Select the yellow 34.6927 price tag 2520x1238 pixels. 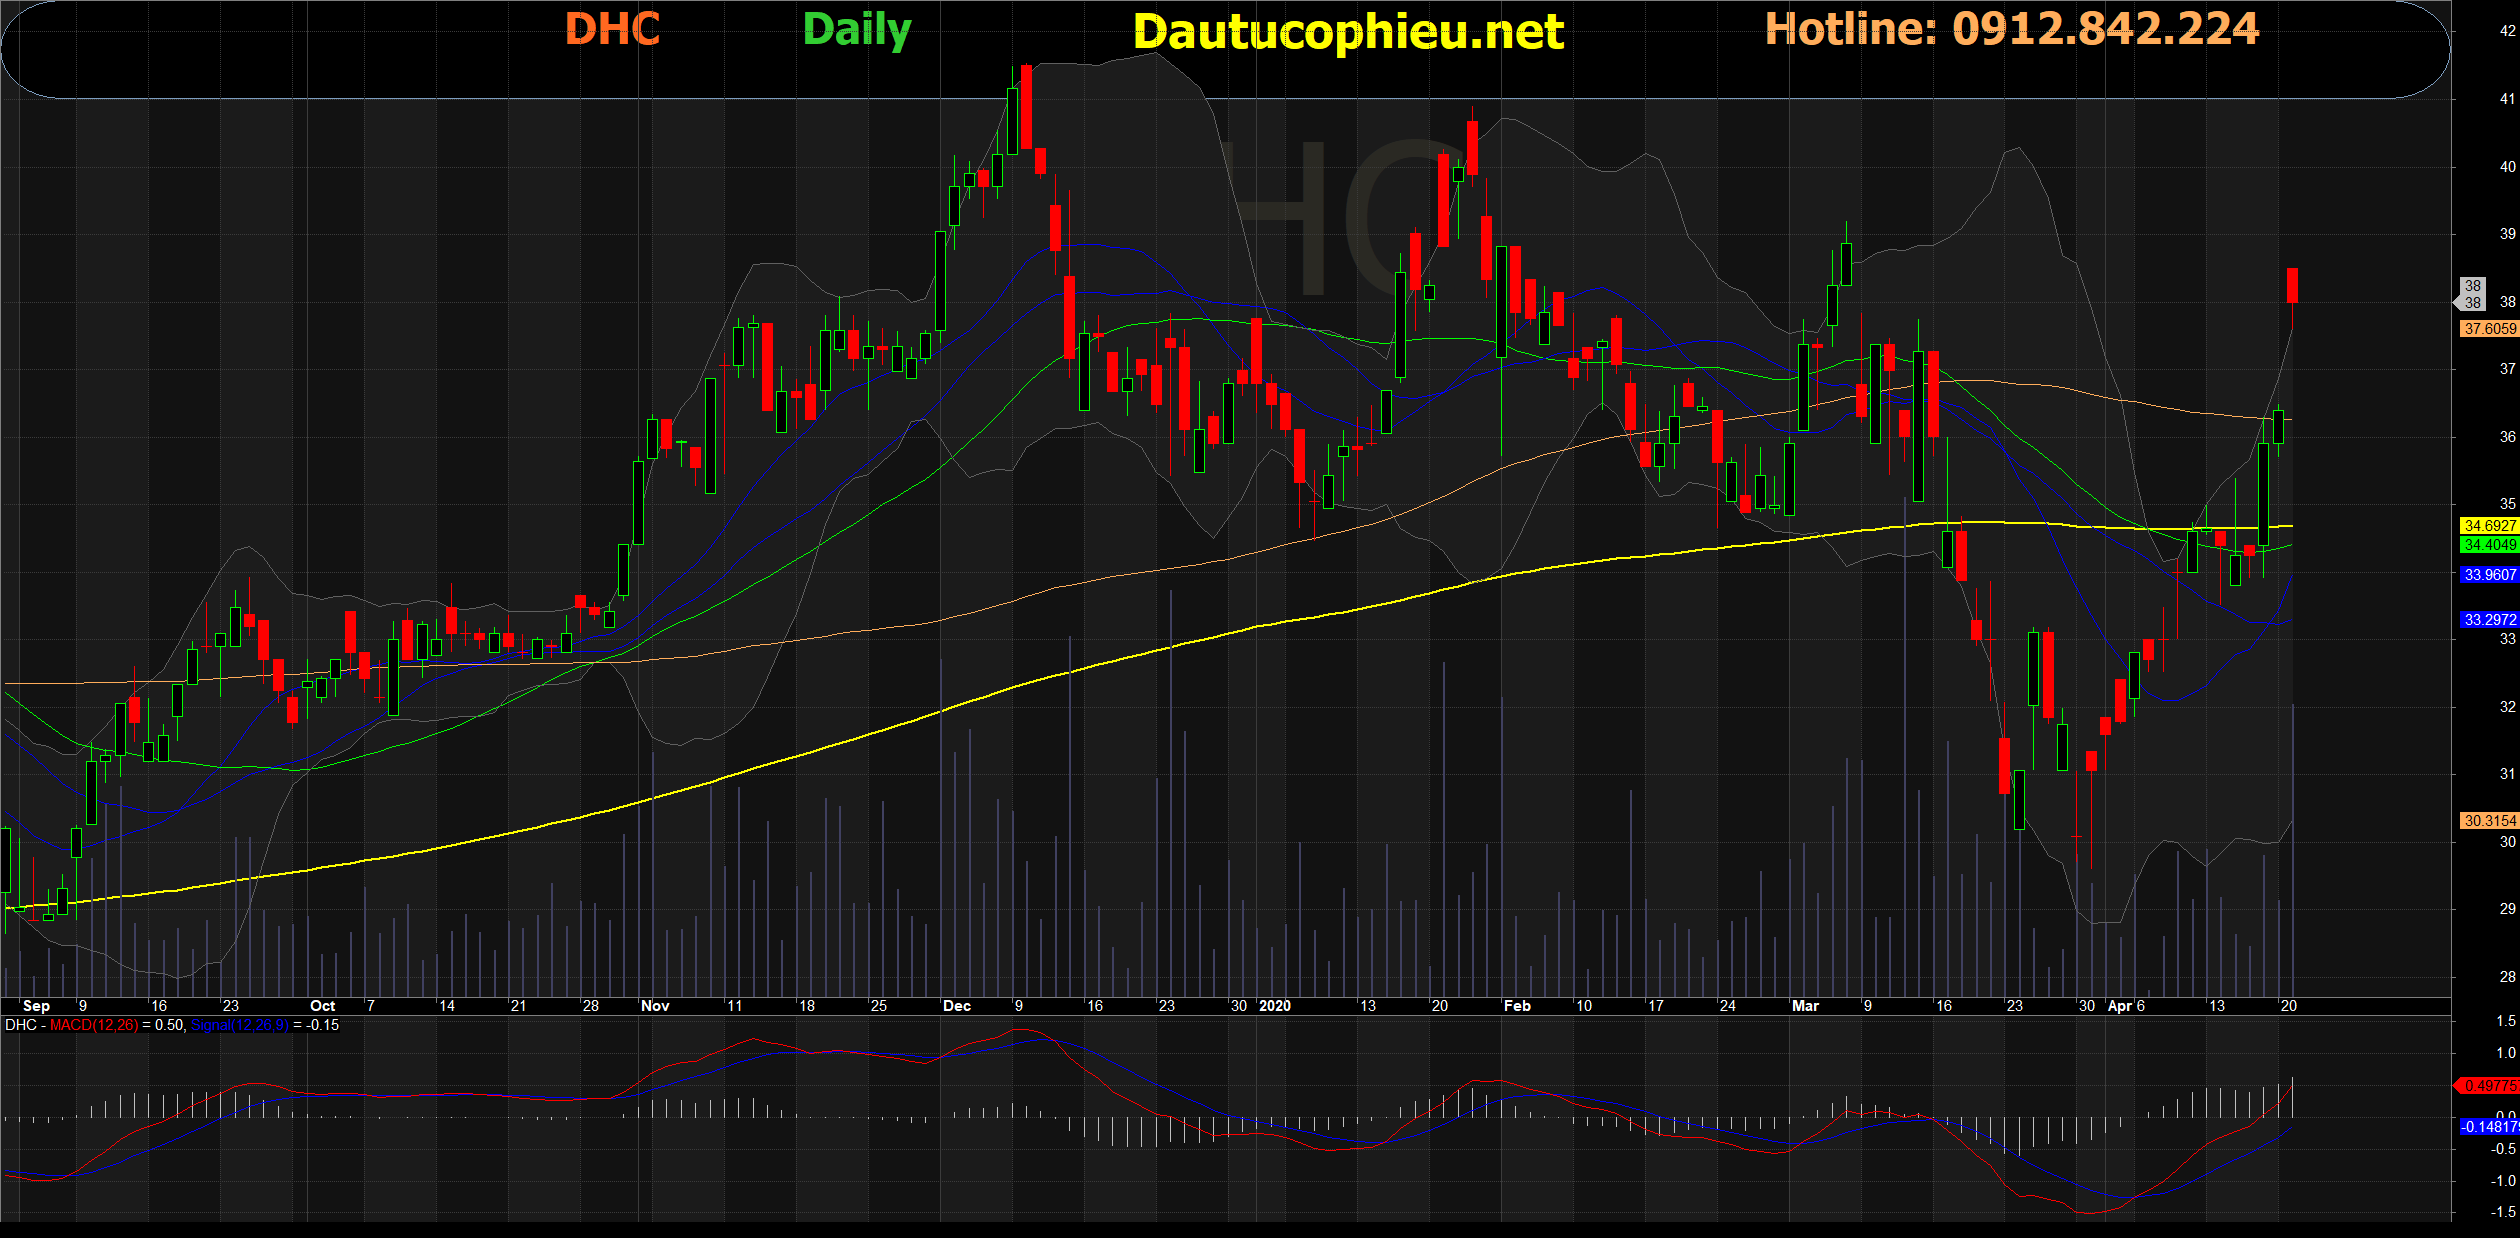click(2489, 526)
